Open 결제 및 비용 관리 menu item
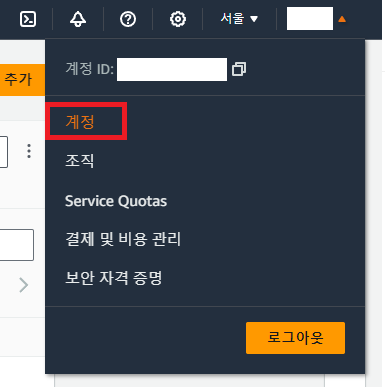 tap(123, 239)
